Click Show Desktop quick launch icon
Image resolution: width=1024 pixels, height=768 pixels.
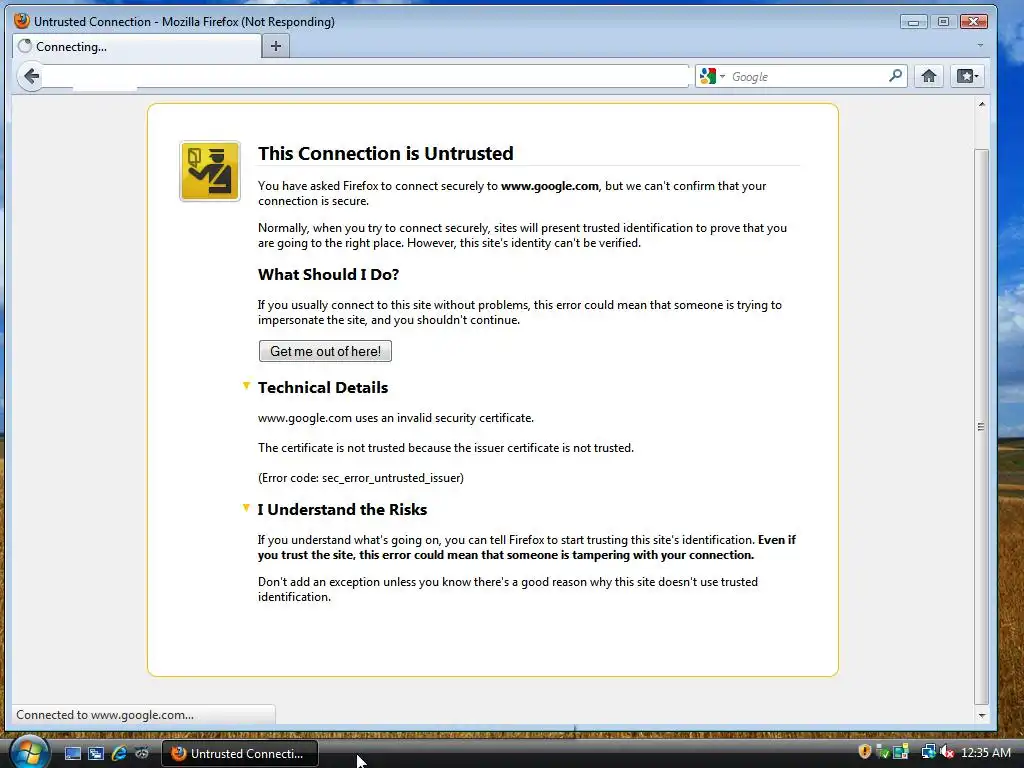[x=72, y=754]
